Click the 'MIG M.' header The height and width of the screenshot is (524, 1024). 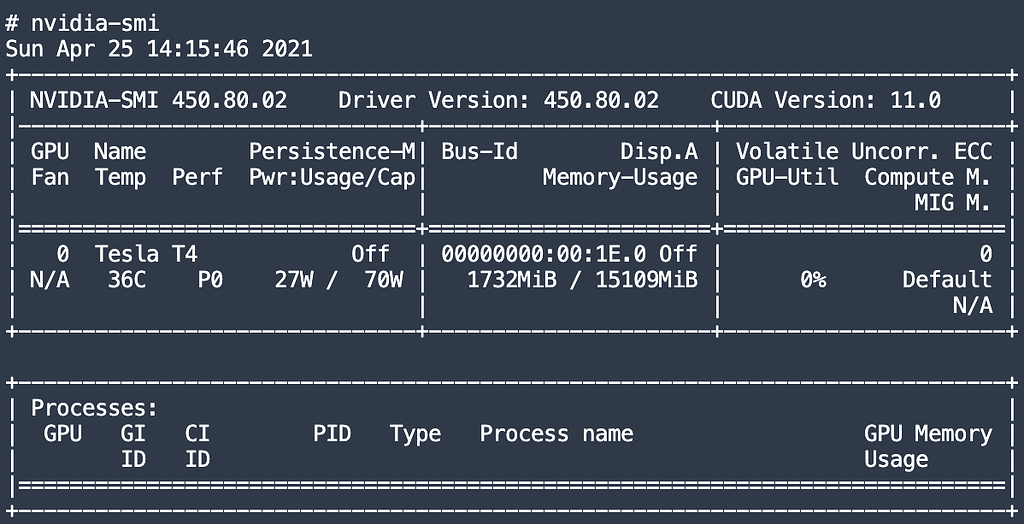pos(953,203)
